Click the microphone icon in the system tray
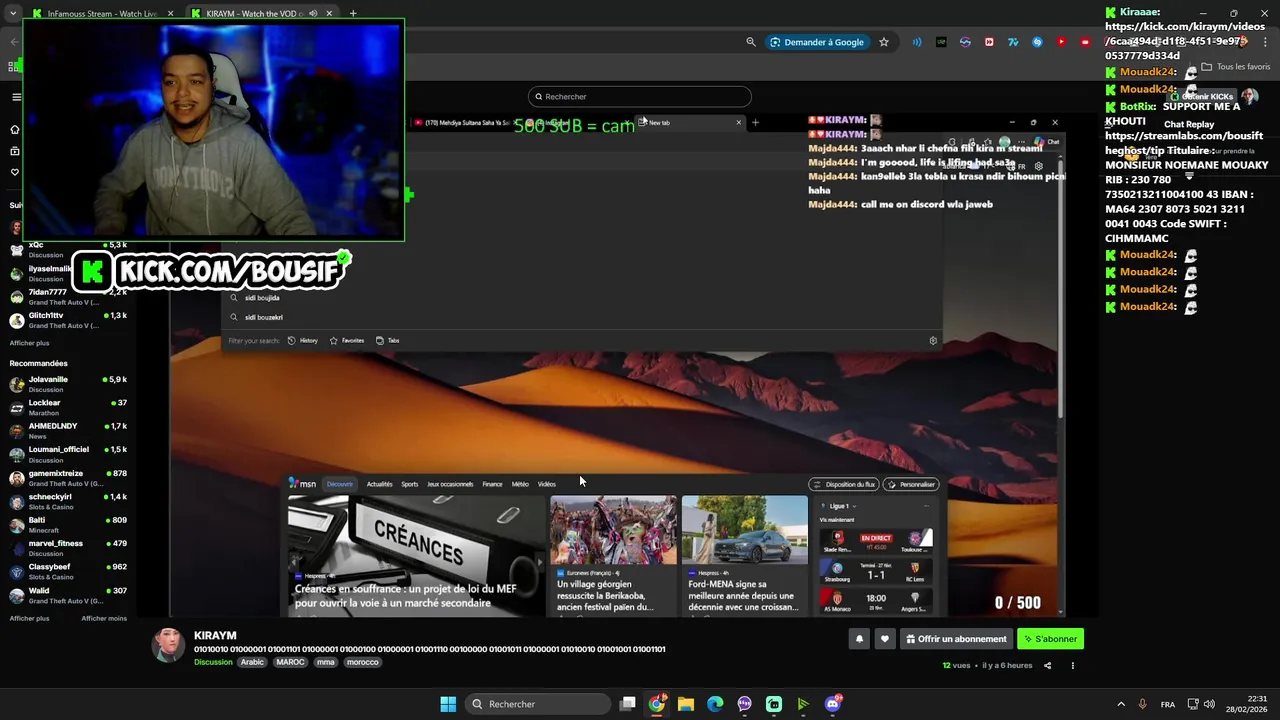The width and height of the screenshot is (1280, 720). 1143,704
